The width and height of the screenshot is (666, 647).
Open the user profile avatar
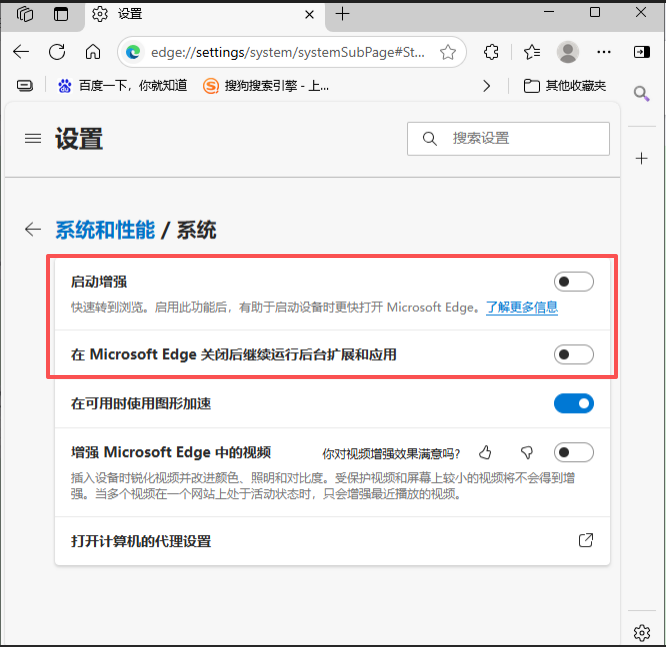pos(568,52)
